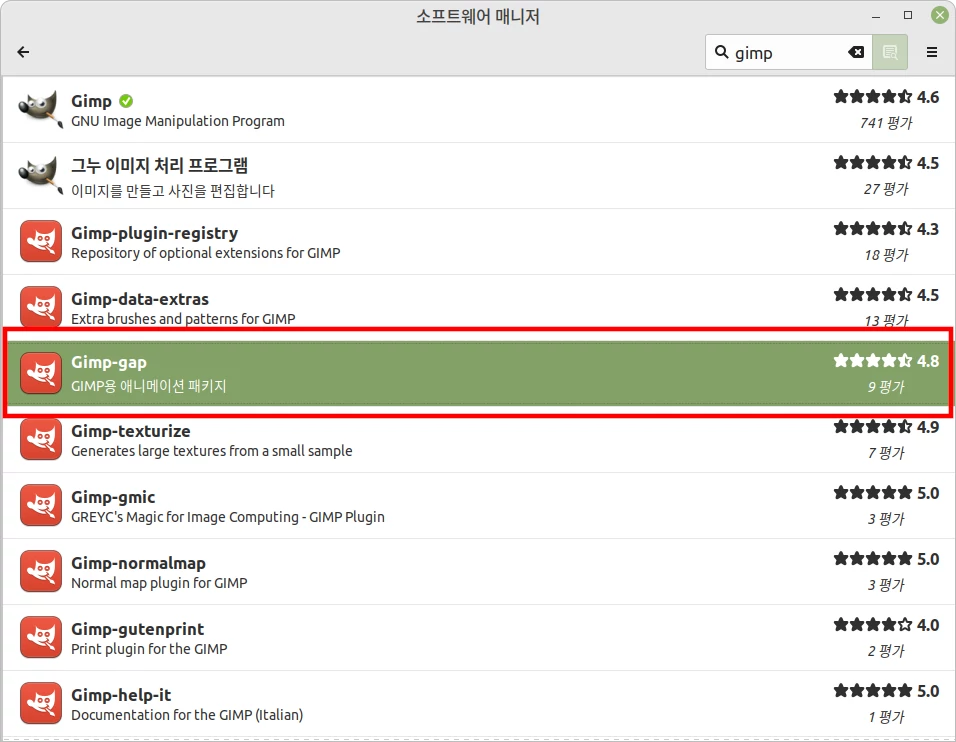Maximize the 소프트웨어 매니저 window
956x742 pixels.
908,15
